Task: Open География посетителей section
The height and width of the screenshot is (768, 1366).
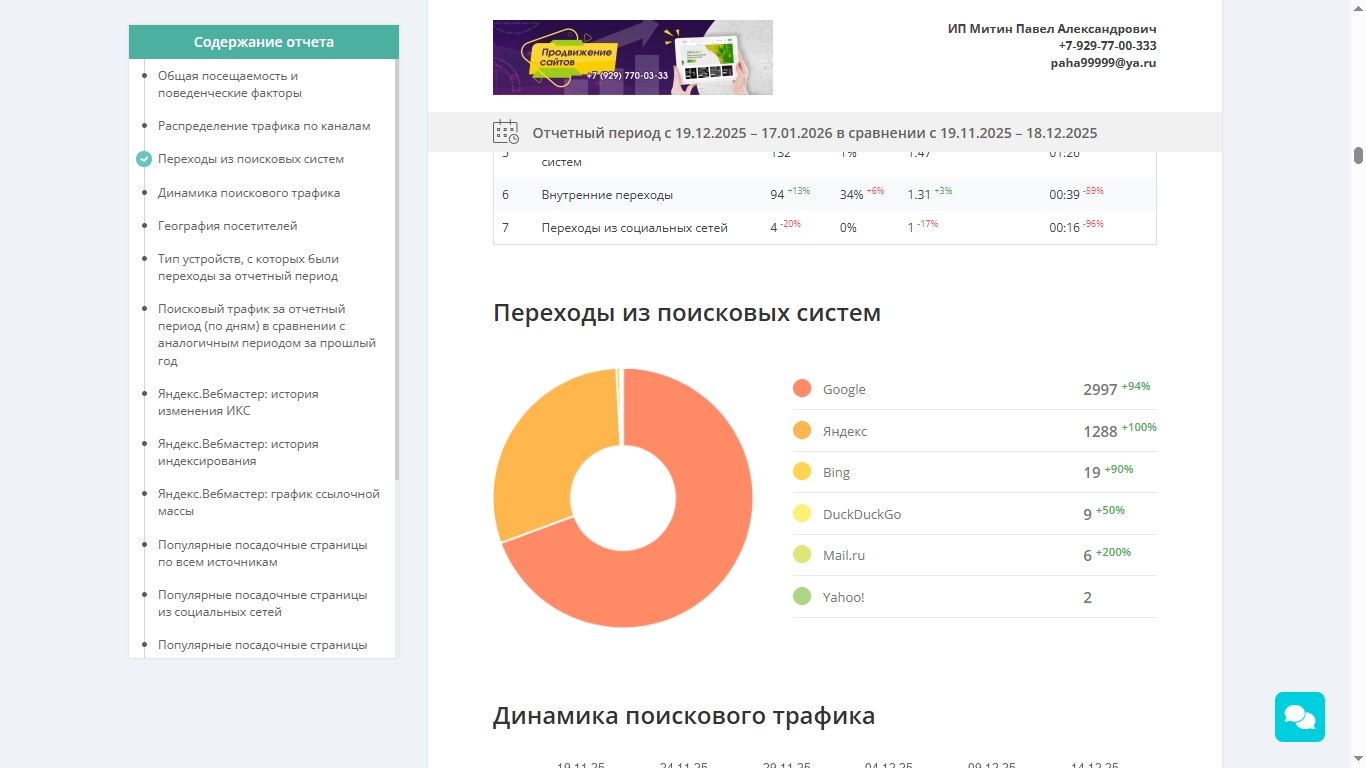Action: [227, 226]
